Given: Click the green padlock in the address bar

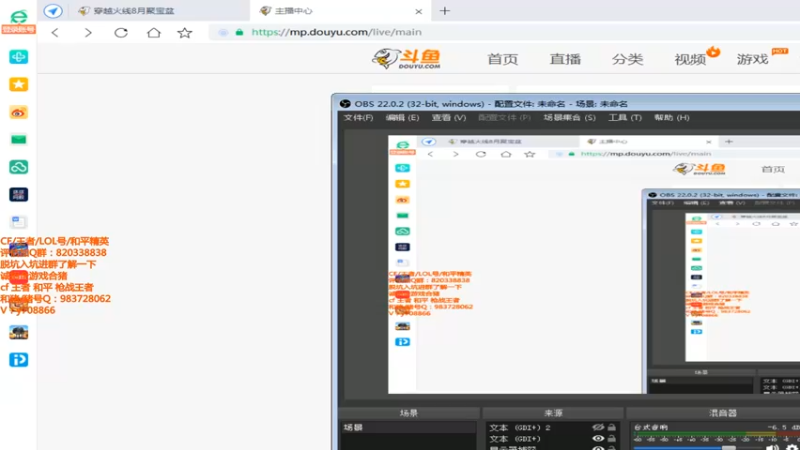Looking at the screenshot, I should (239, 32).
